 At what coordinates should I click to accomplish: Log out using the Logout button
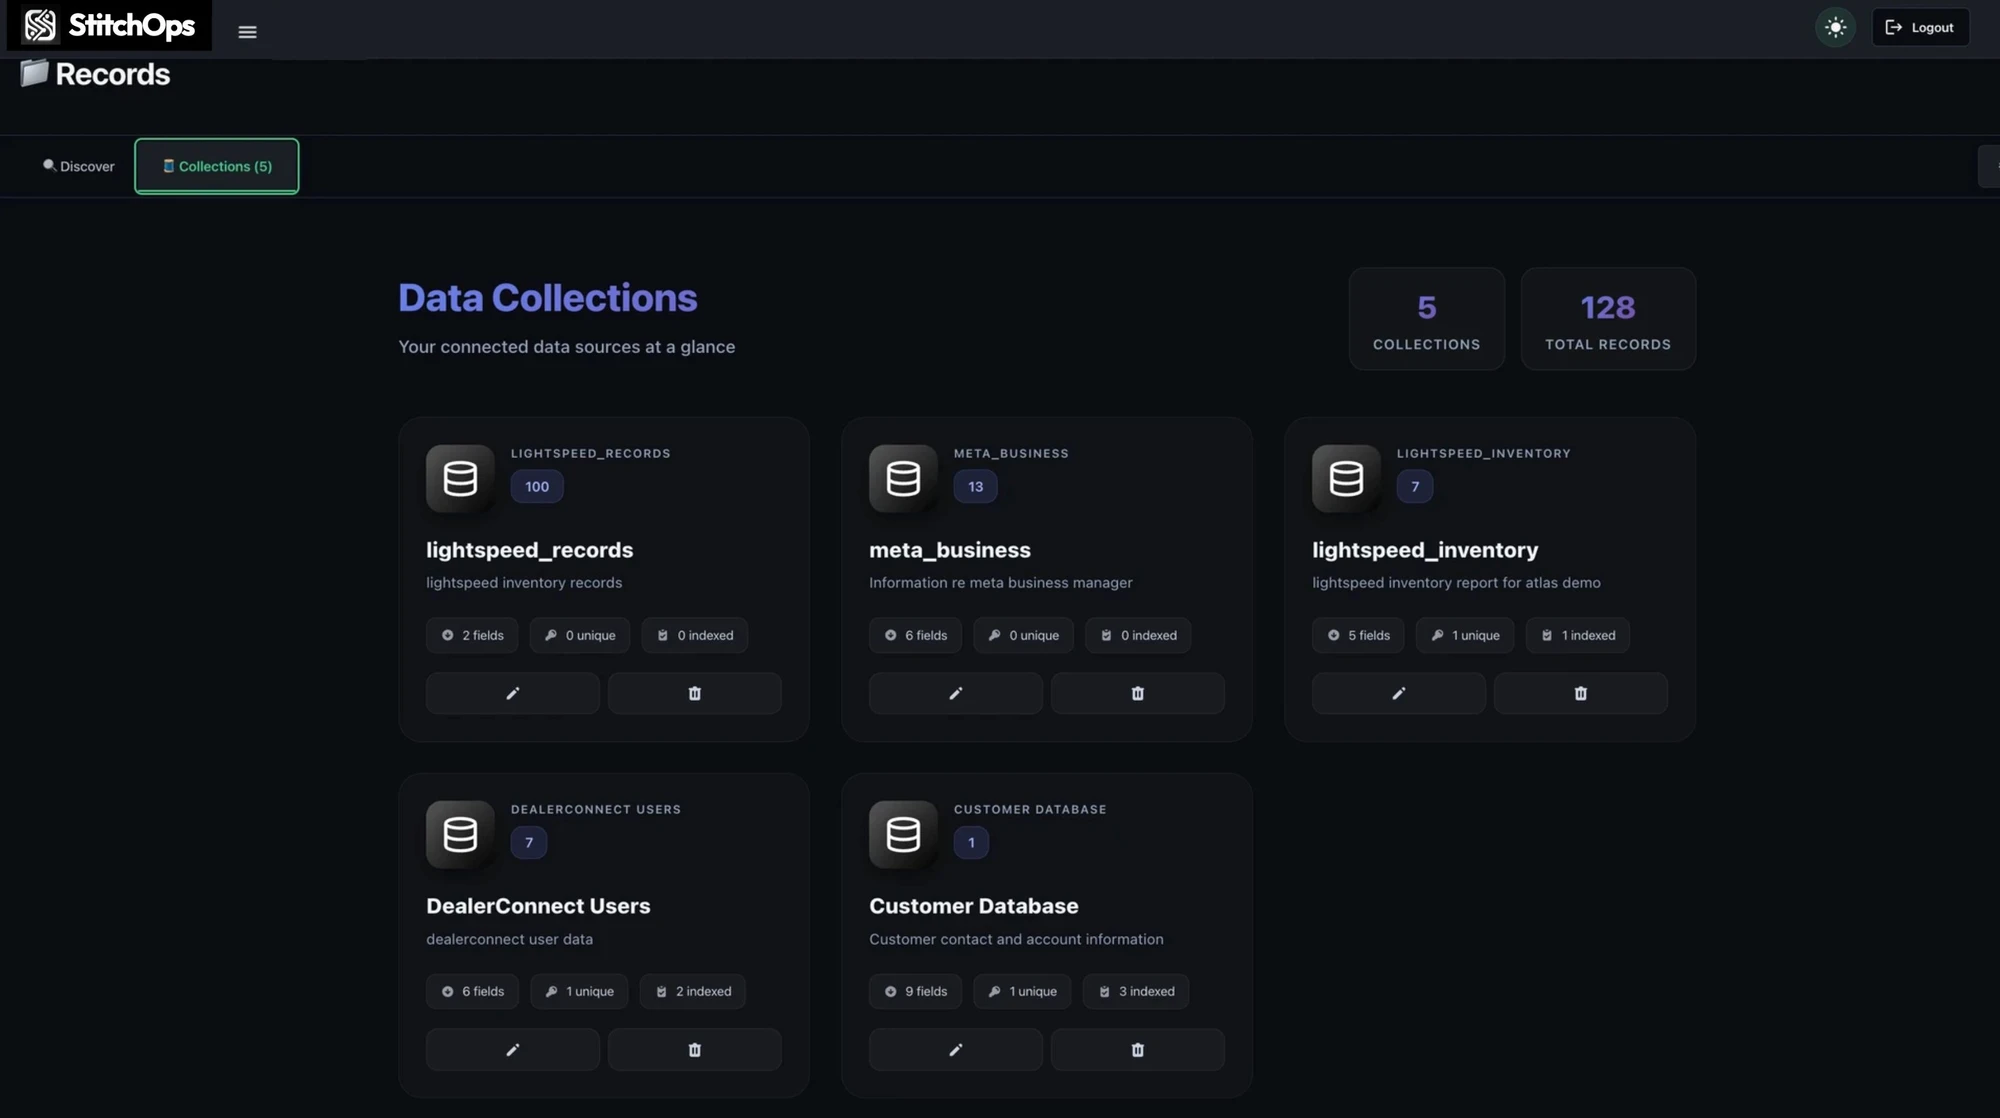point(1920,27)
